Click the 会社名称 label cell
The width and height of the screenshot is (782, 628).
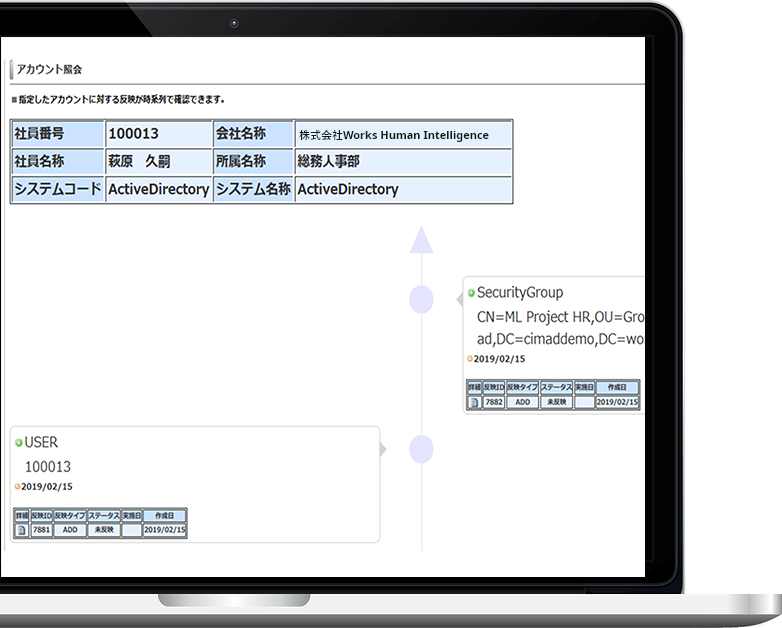coord(253,134)
